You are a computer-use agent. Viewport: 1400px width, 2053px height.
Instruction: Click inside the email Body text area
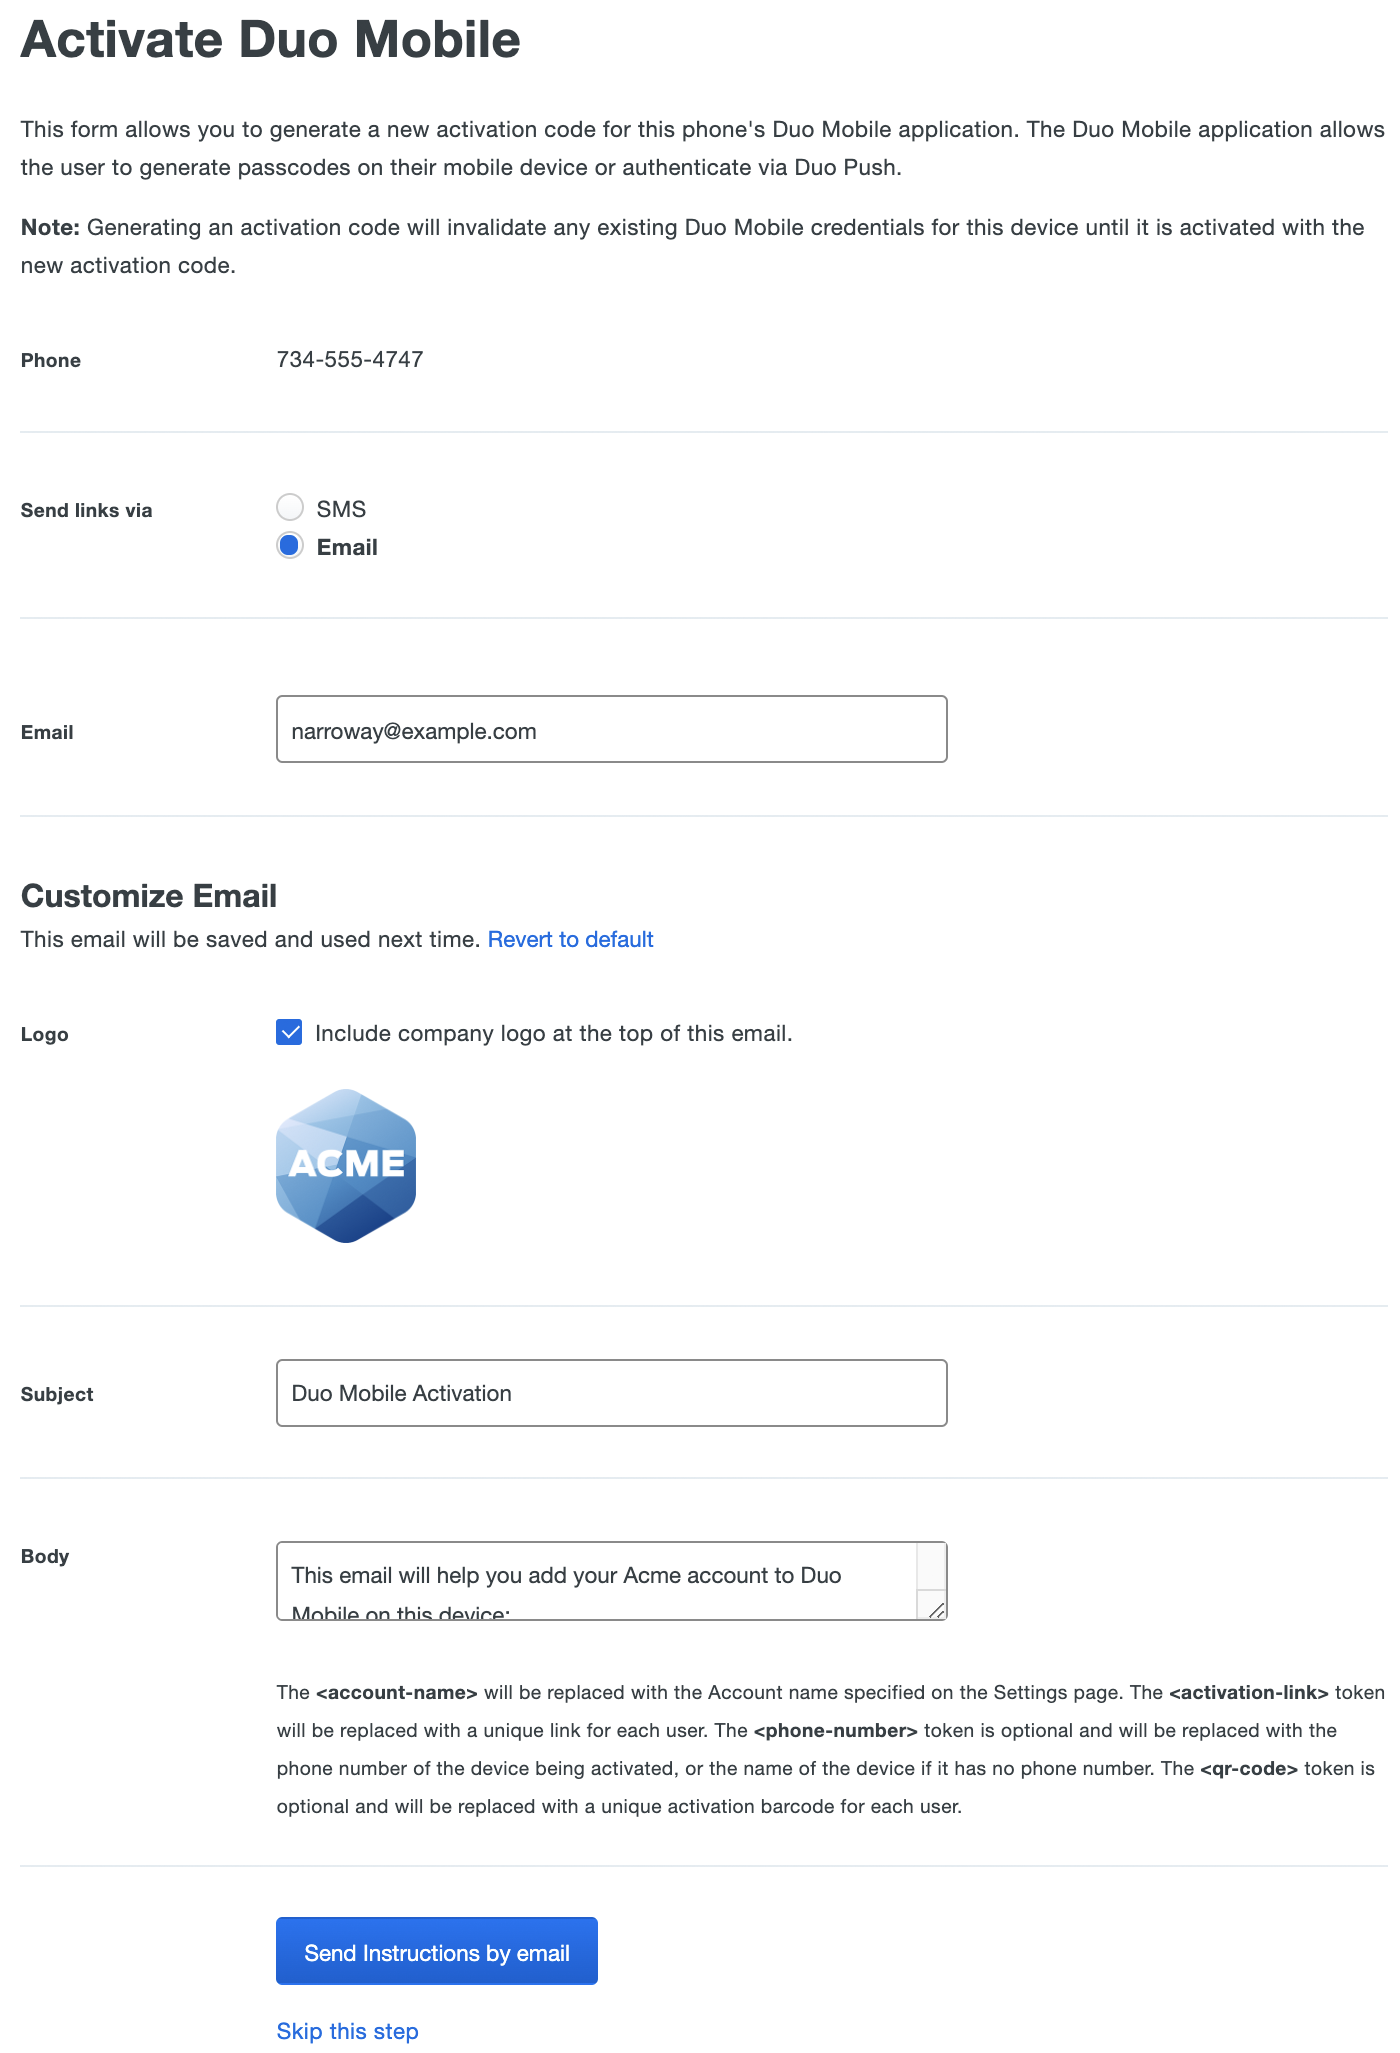pos(596,1580)
